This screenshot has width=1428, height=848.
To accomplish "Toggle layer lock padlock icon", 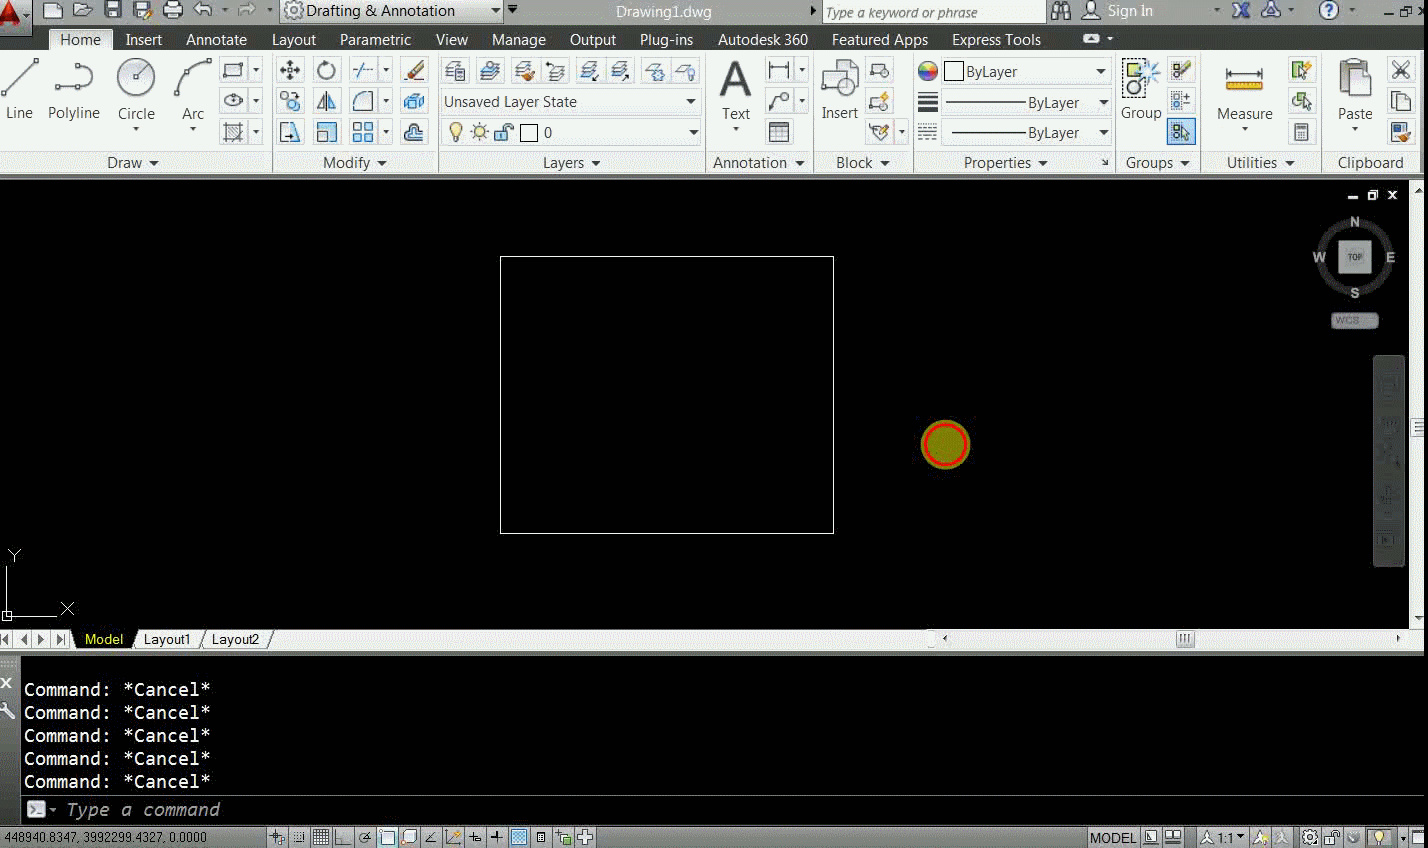I will (503, 132).
